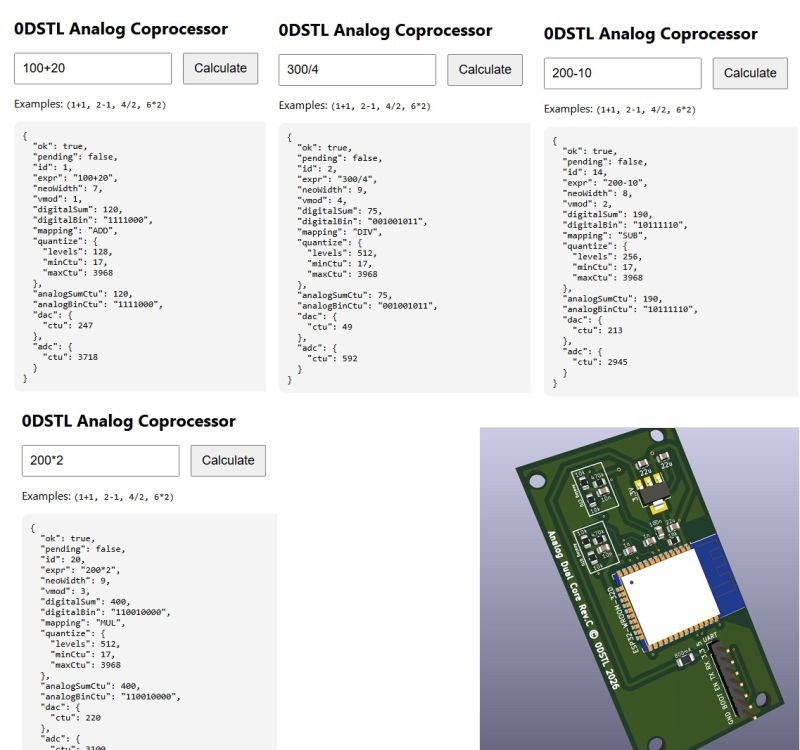This screenshot has width=800, height=750.
Task: Click Calculate button next to 100+20
Action: click(220, 68)
